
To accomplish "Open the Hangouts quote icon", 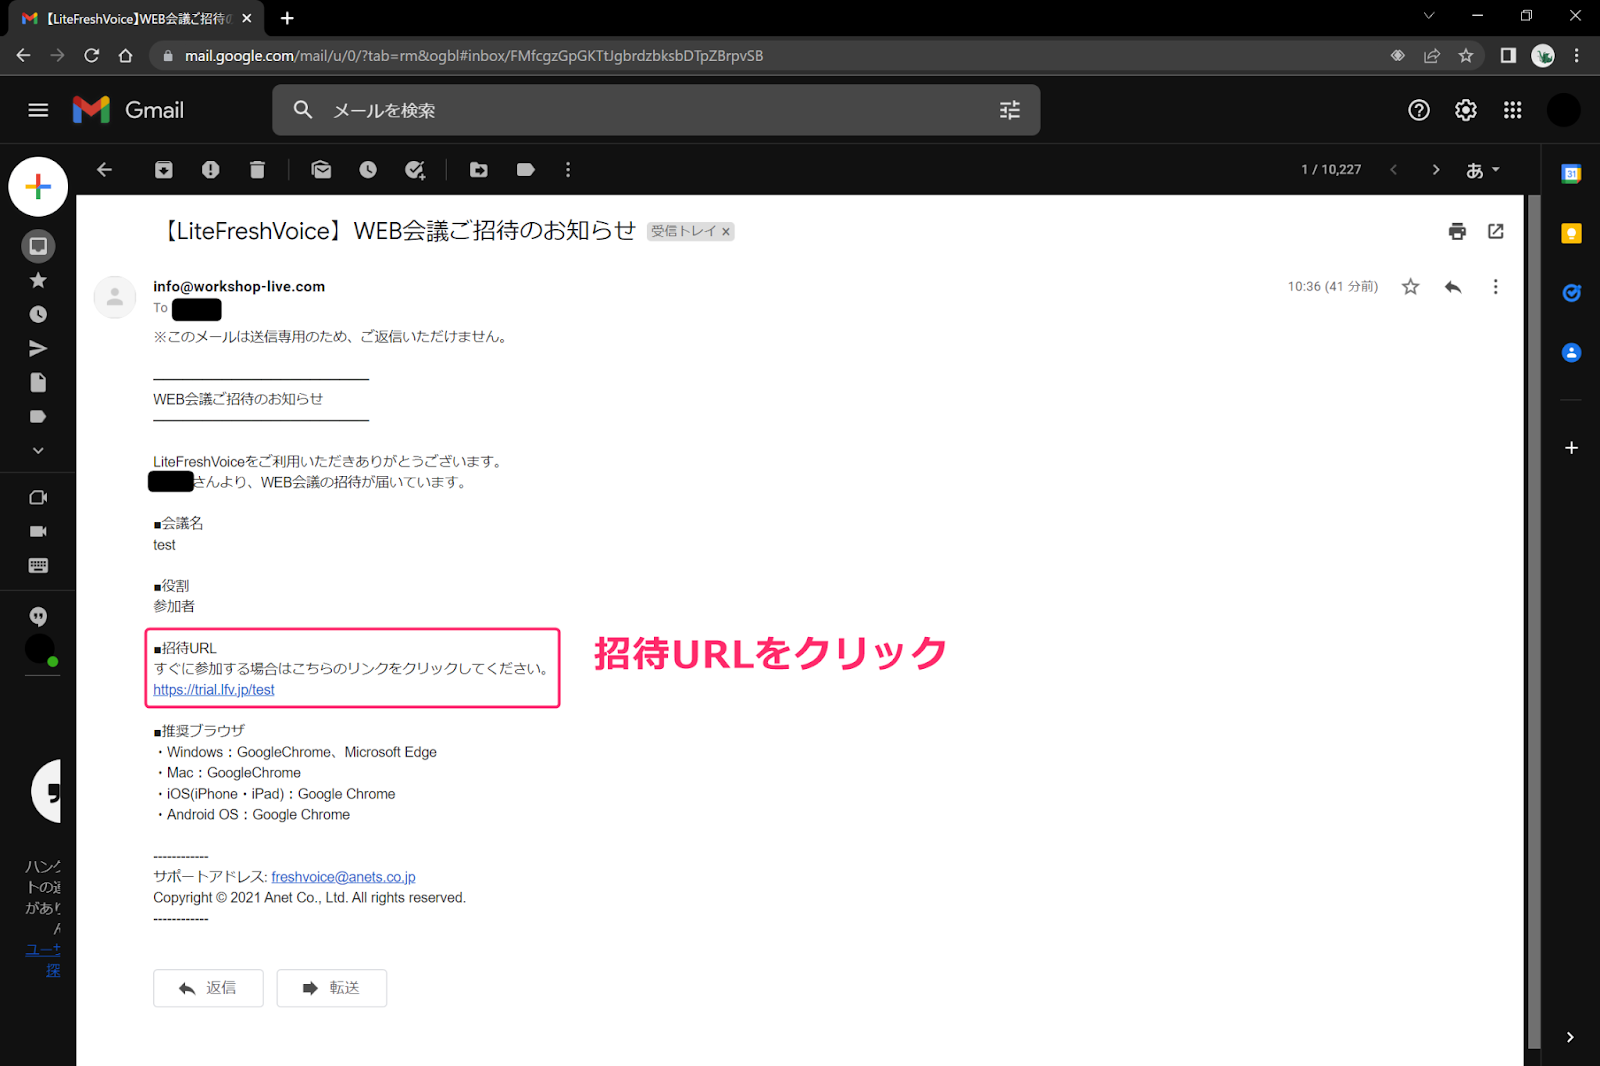I will 38,616.
